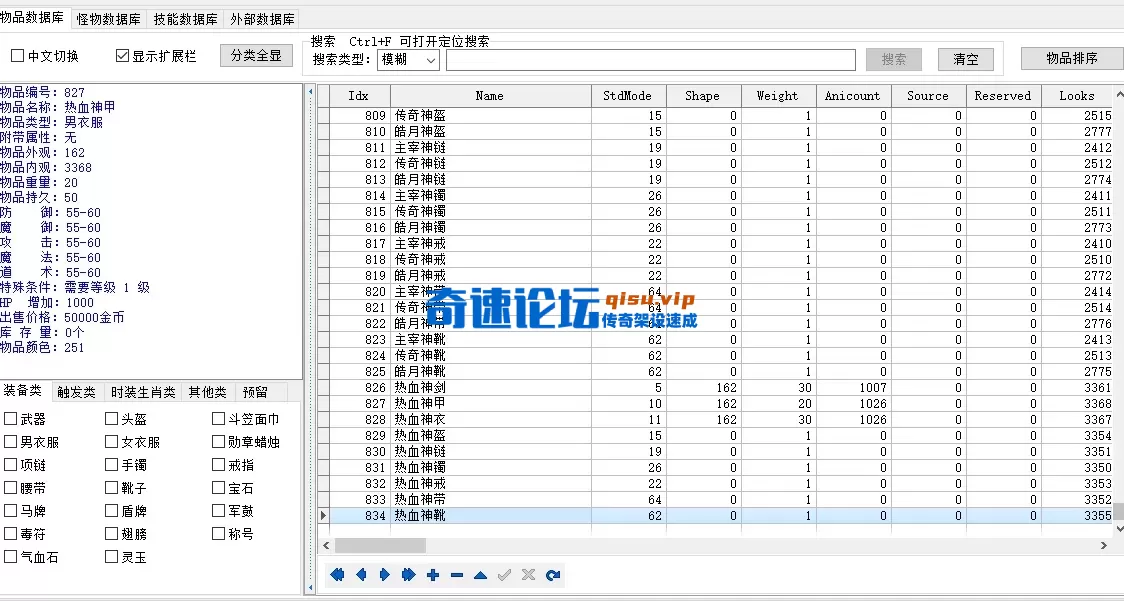Add a new record with the plus icon
1124x601 pixels.
pyautogui.click(x=432, y=575)
